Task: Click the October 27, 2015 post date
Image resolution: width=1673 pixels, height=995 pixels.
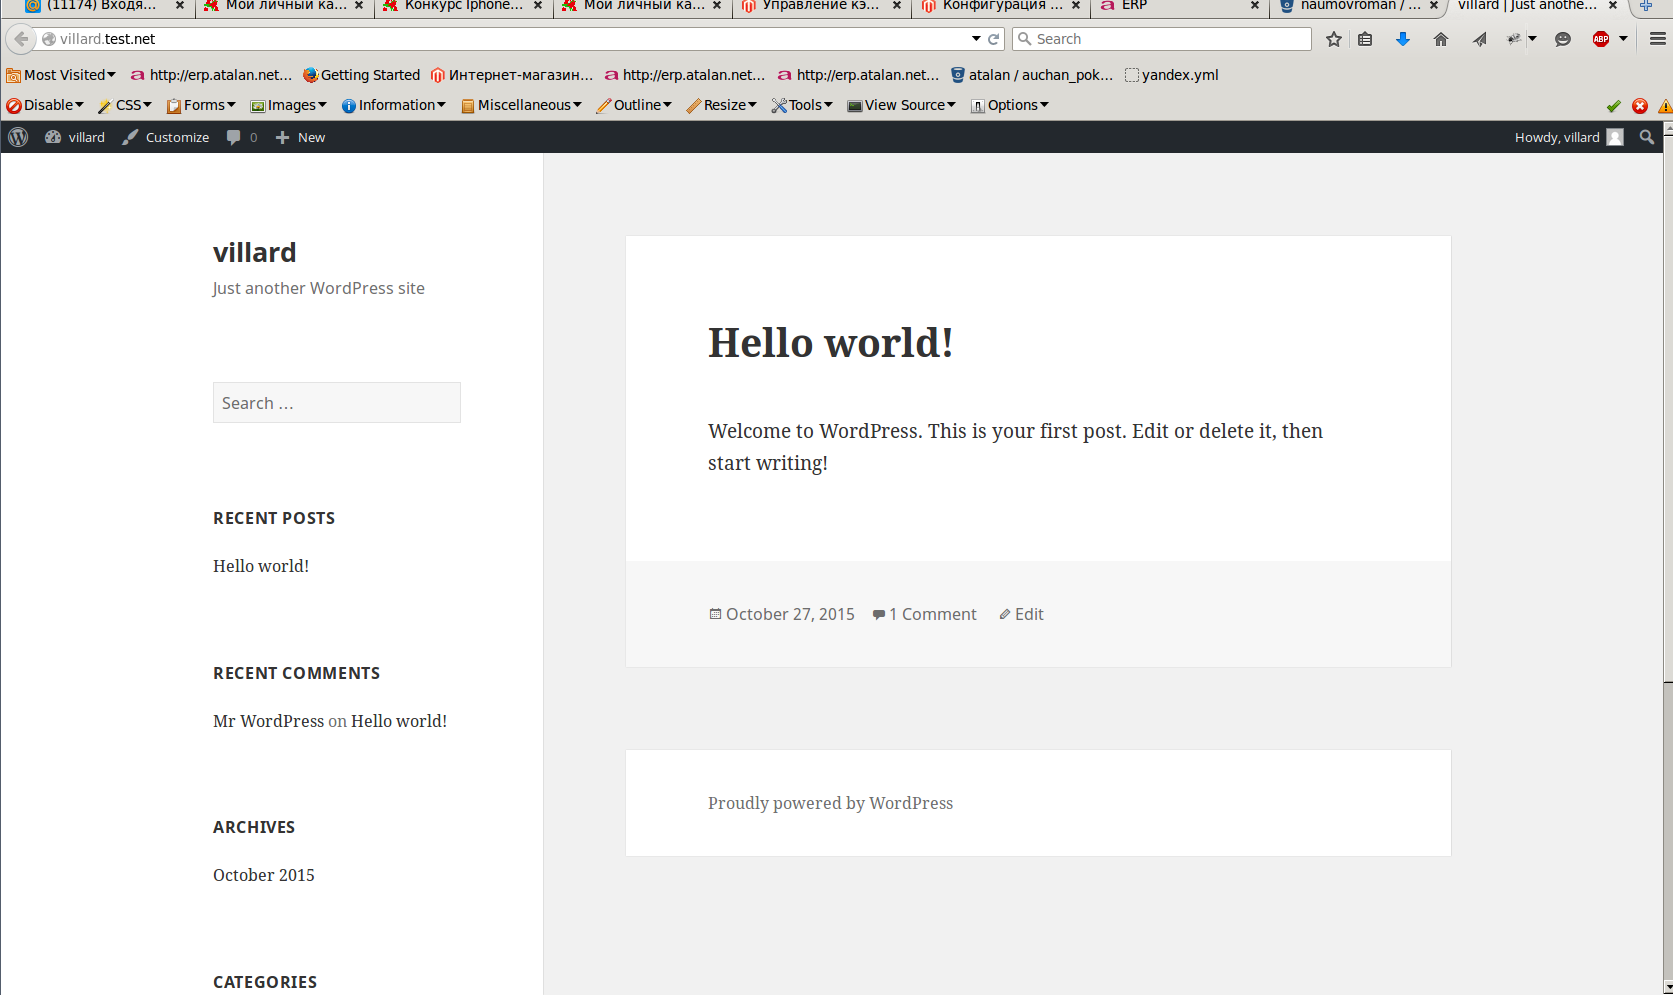Action: [x=790, y=614]
